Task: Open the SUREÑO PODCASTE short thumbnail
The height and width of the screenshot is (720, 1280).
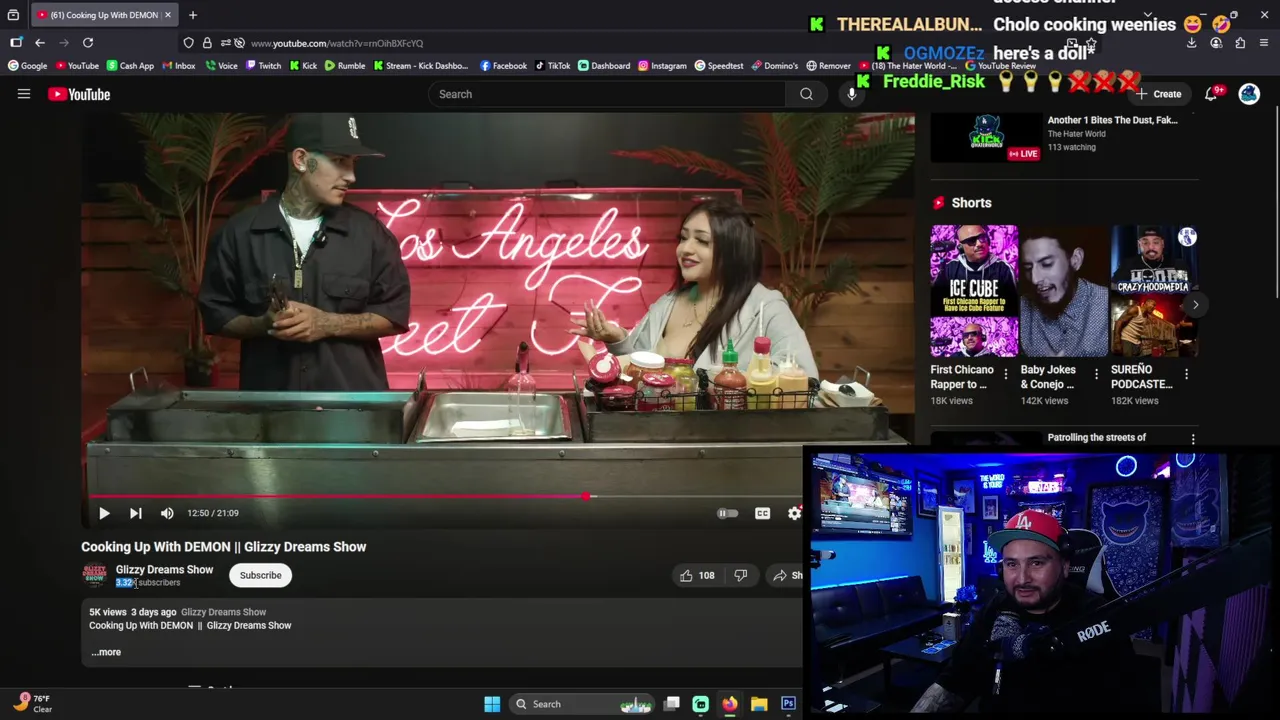Action: point(1154,291)
